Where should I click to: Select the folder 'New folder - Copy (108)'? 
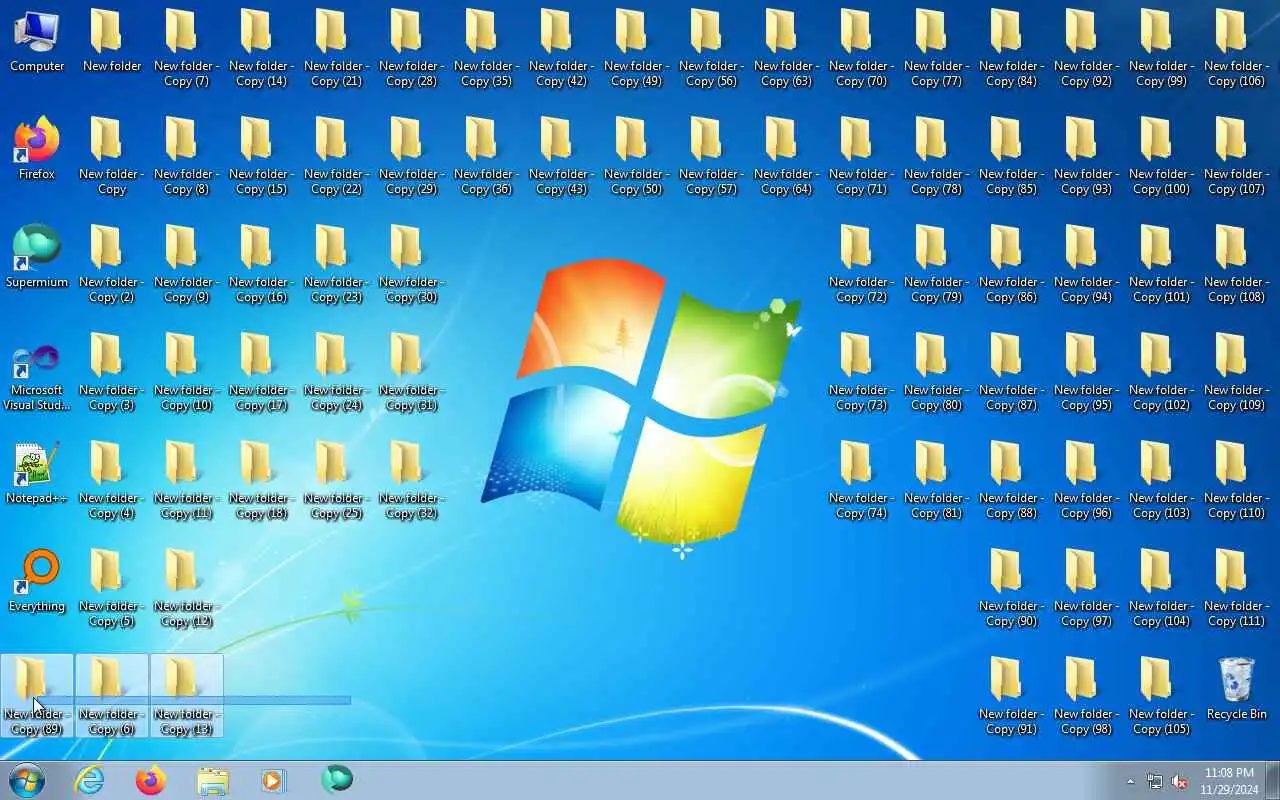(1237, 264)
